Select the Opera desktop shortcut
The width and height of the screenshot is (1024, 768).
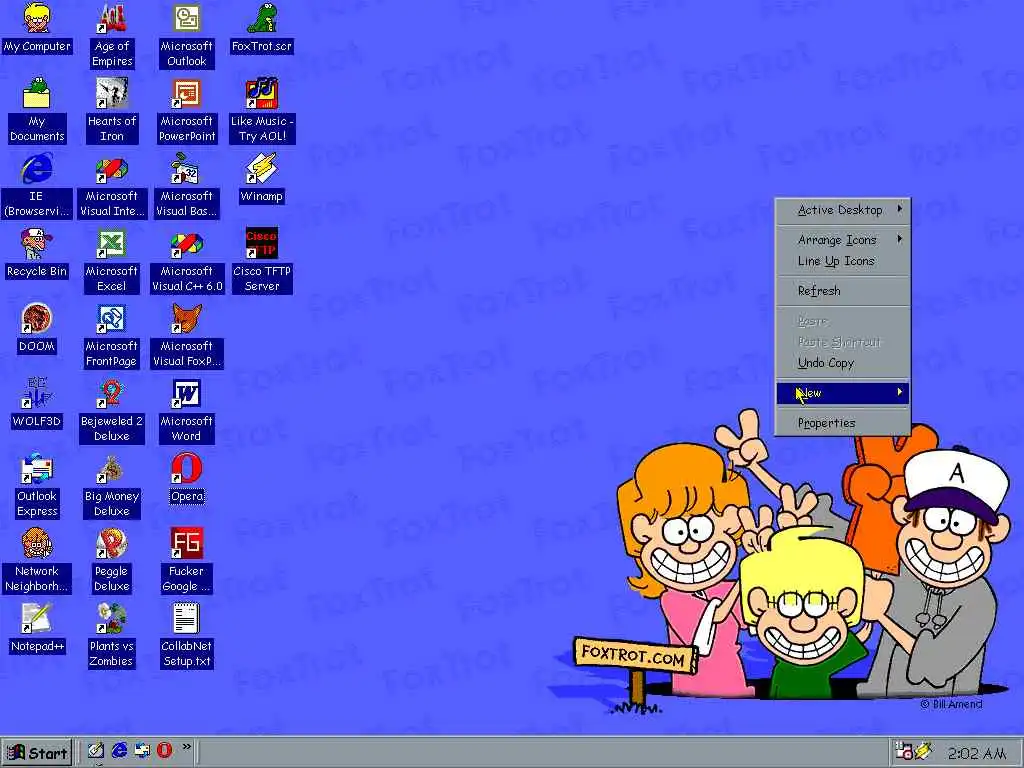pyautogui.click(x=187, y=478)
